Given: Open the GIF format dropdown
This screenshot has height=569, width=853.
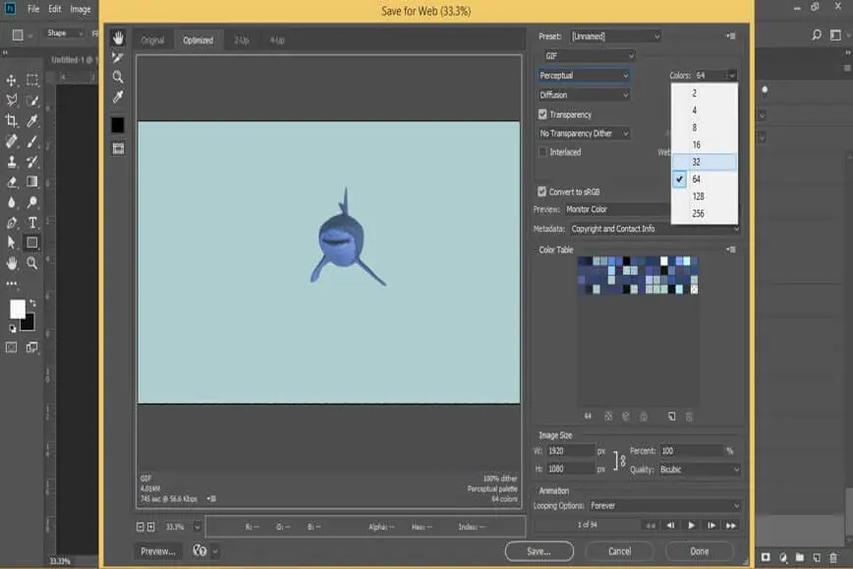Looking at the screenshot, I should 590,55.
